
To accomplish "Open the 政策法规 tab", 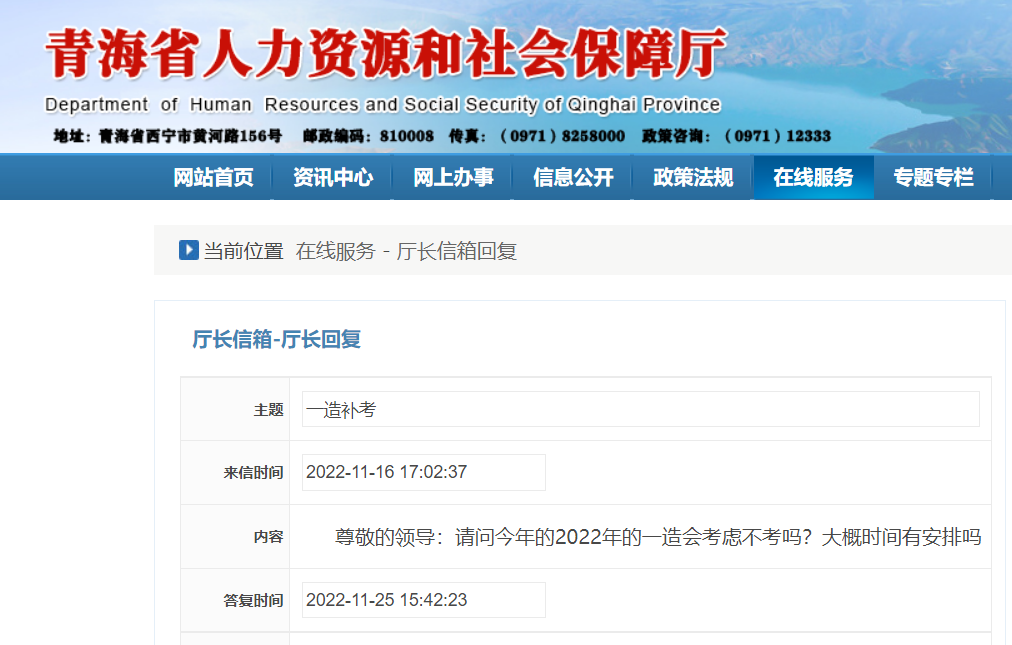I will [x=692, y=177].
